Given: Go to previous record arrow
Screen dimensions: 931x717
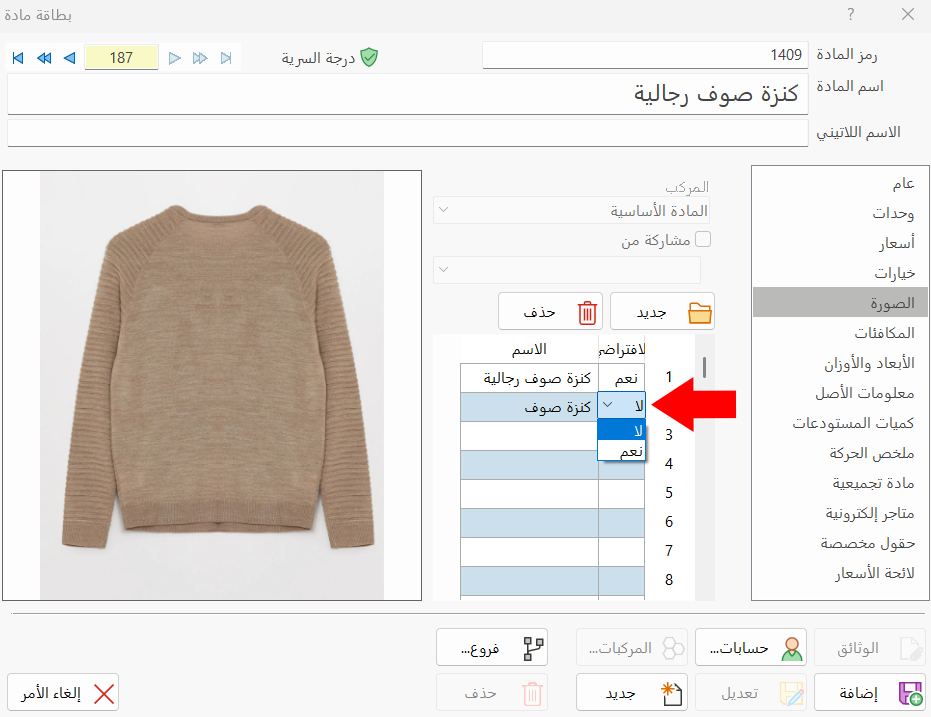Looking at the screenshot, I should coord(69,58).
